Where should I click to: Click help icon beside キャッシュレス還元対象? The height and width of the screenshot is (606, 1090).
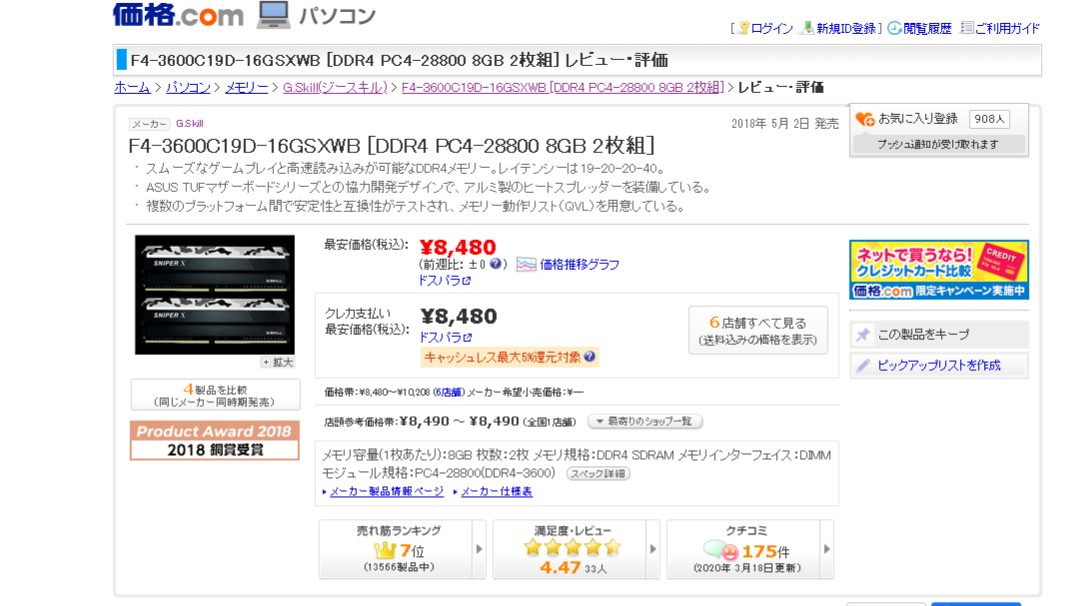click(589, 357)
